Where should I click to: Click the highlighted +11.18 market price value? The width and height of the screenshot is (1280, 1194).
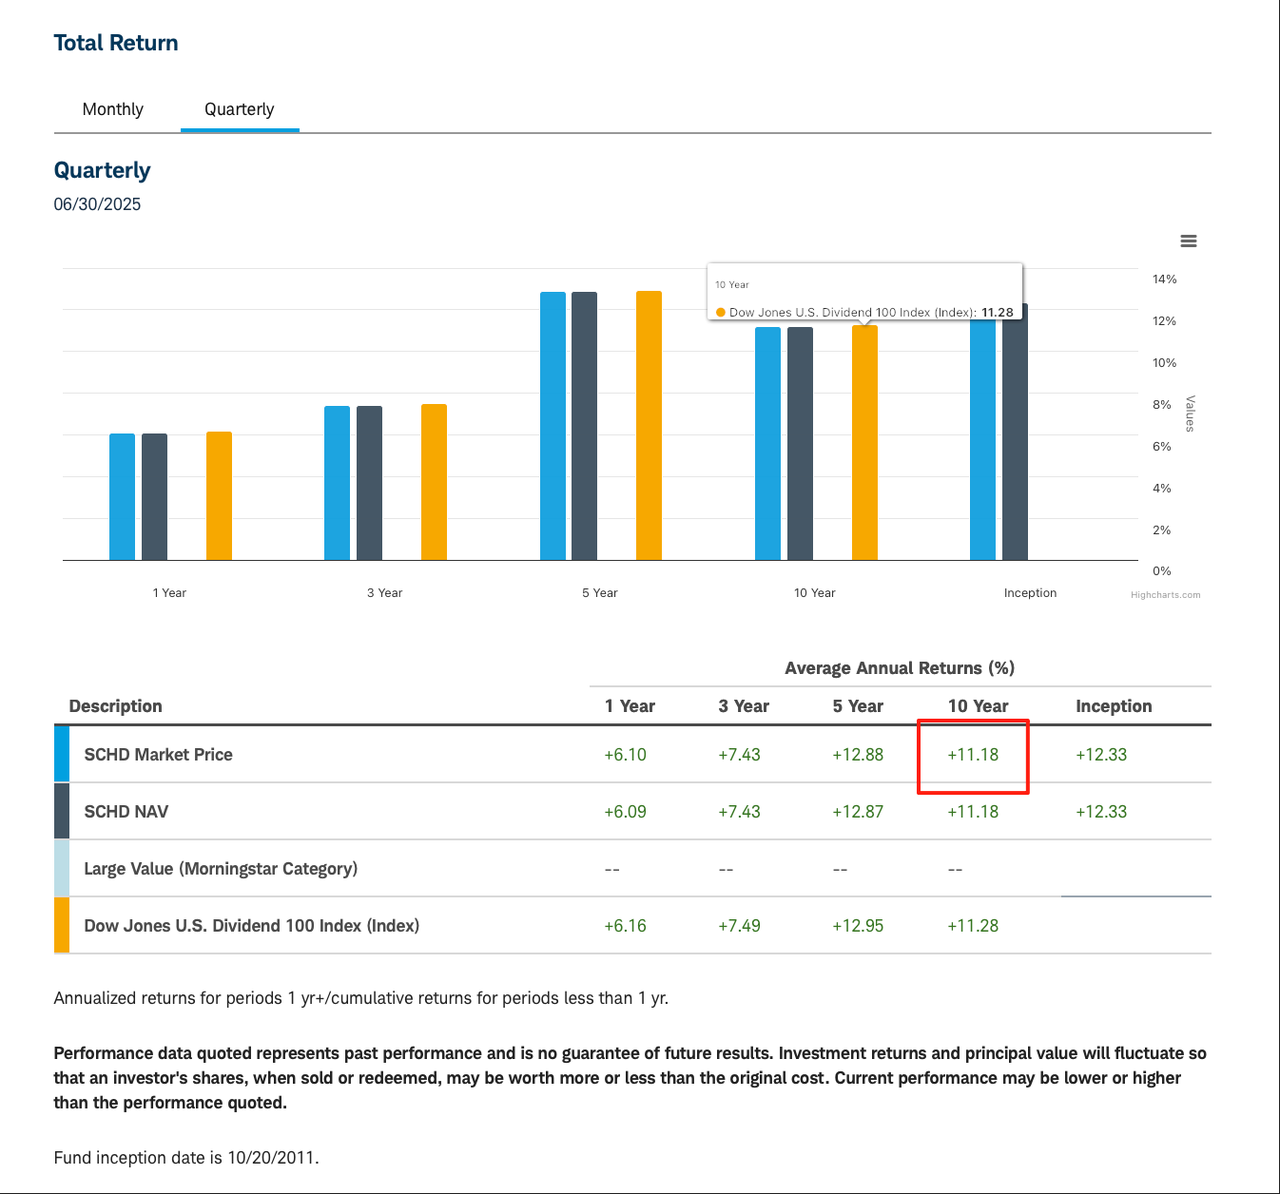(973, 755)
